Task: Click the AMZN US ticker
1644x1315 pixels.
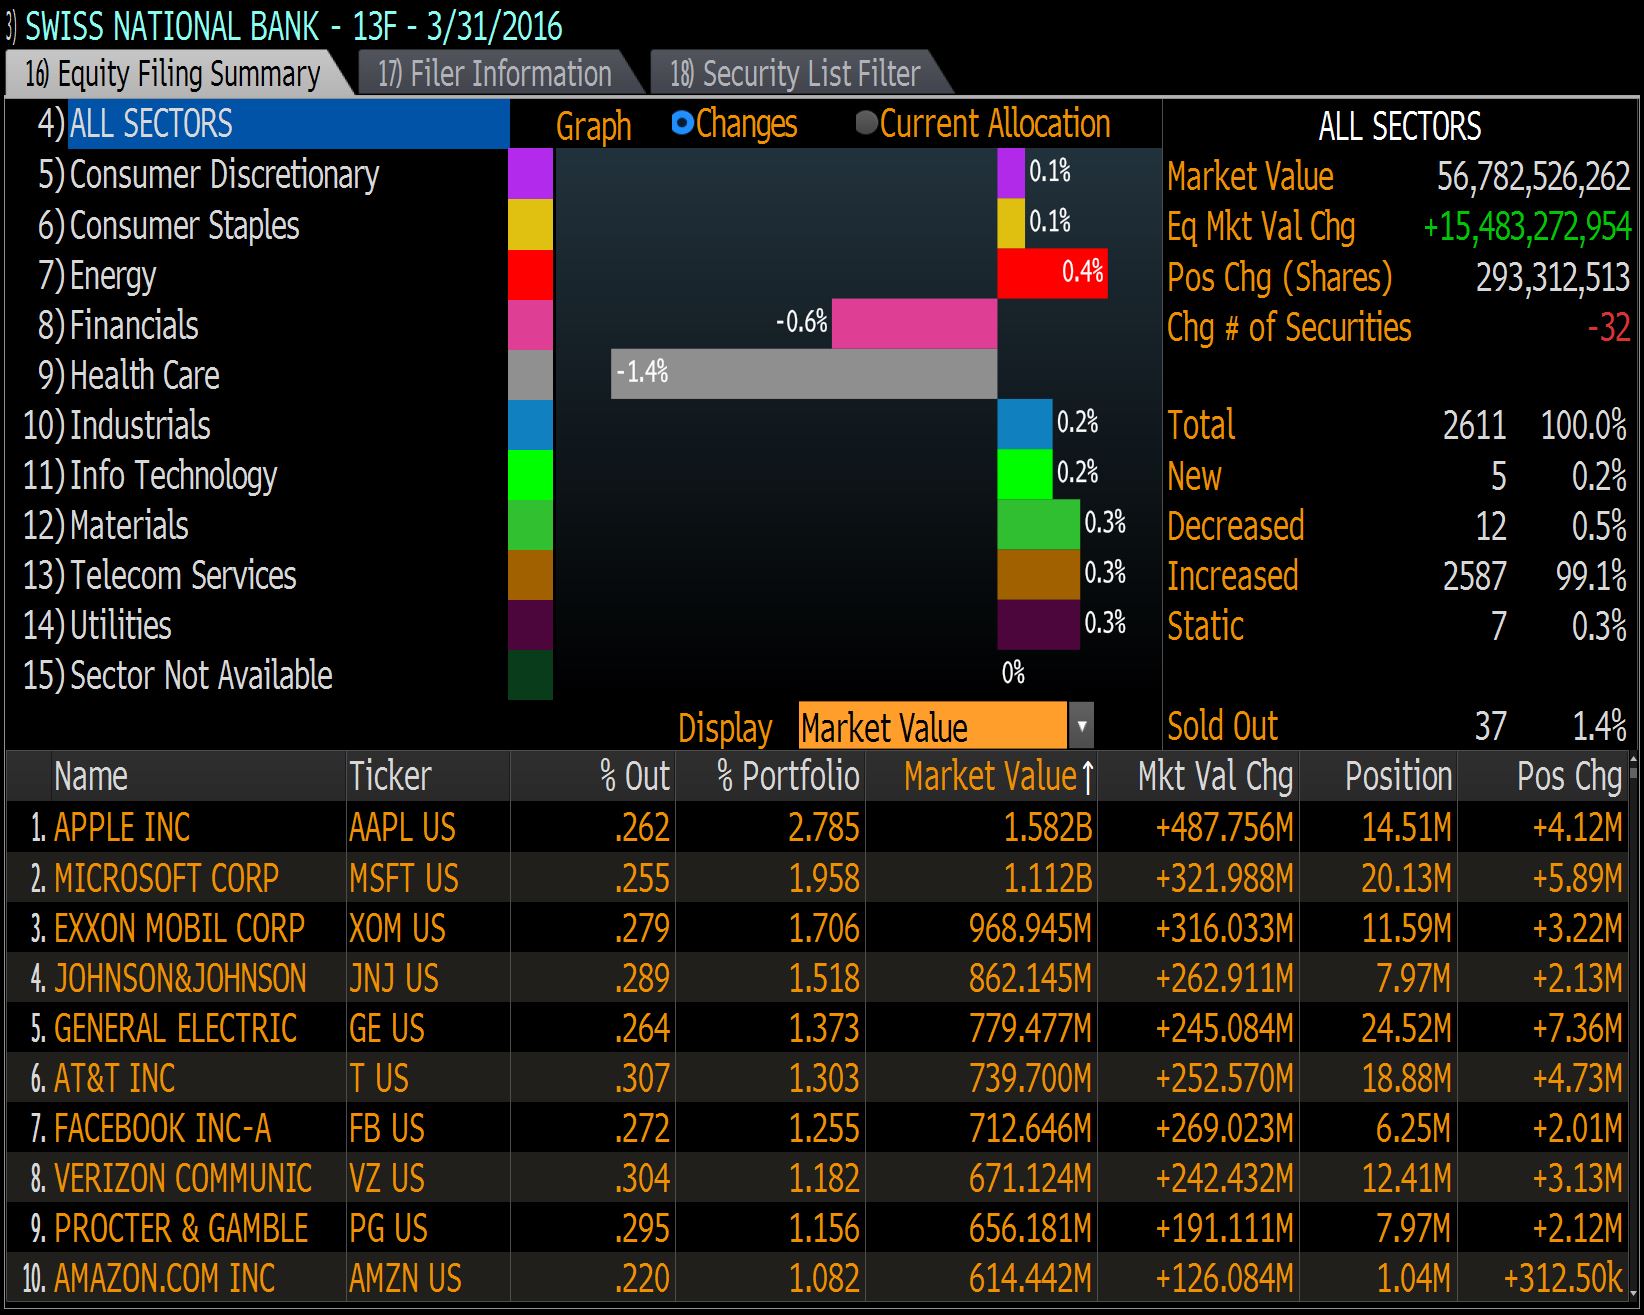Action: click(405, 1277)
